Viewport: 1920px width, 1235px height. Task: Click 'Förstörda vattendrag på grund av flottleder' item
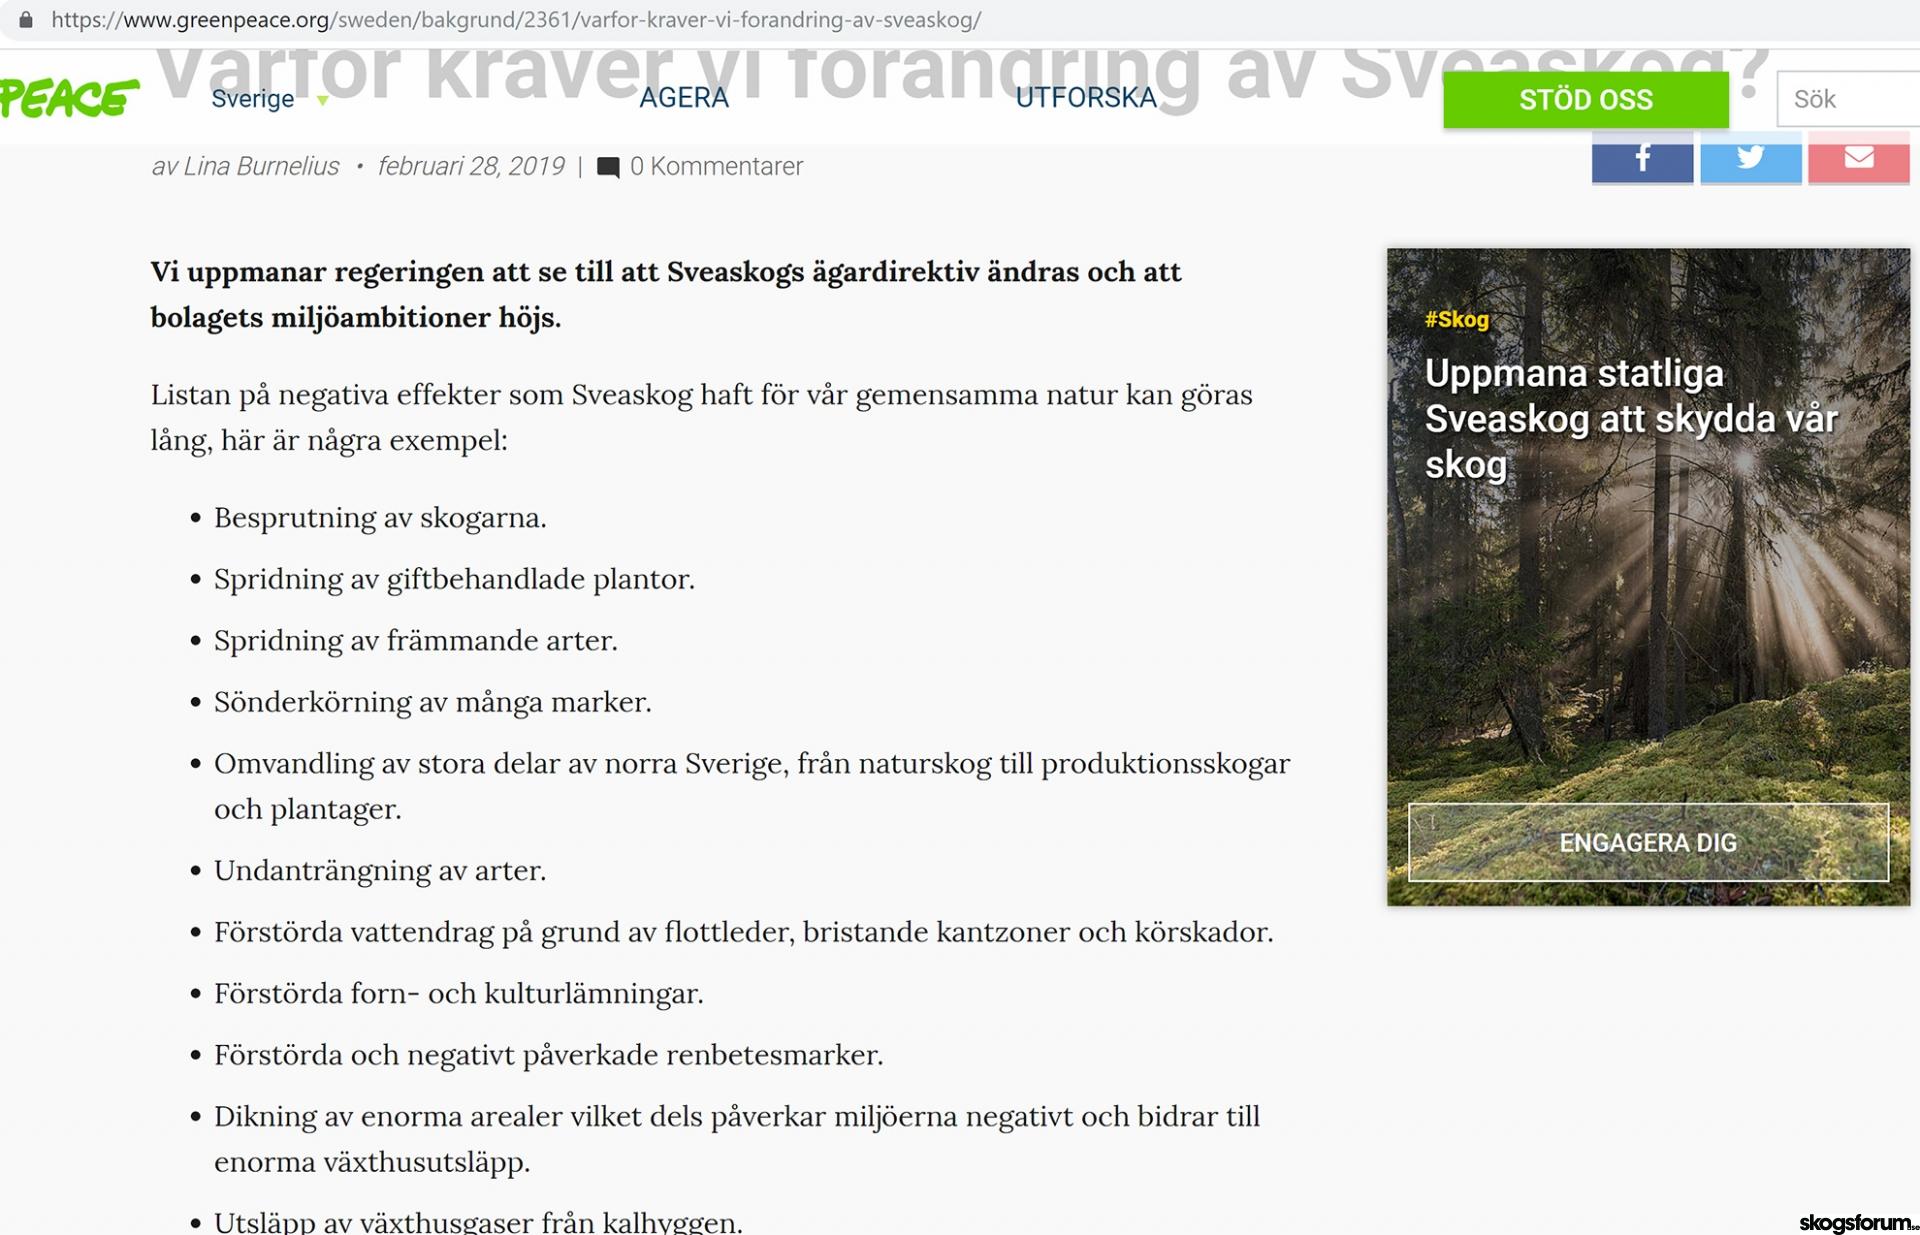click(743, 932)
